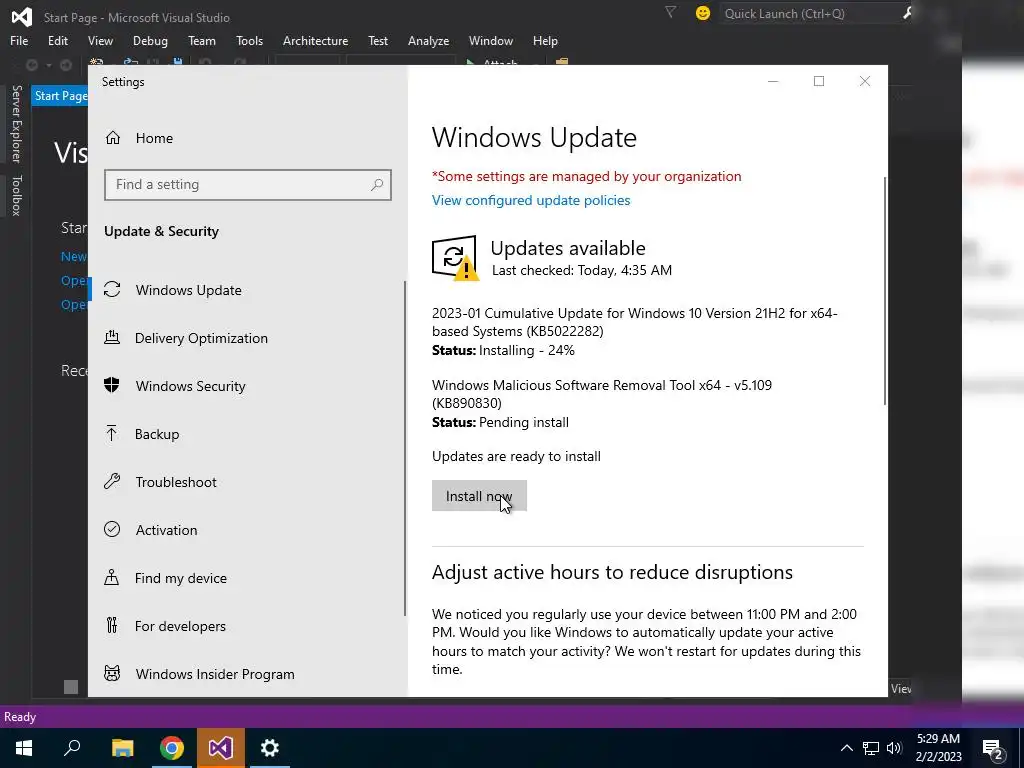
Task: Click the search magnifier in Find a setting
Action: [377, 185]
